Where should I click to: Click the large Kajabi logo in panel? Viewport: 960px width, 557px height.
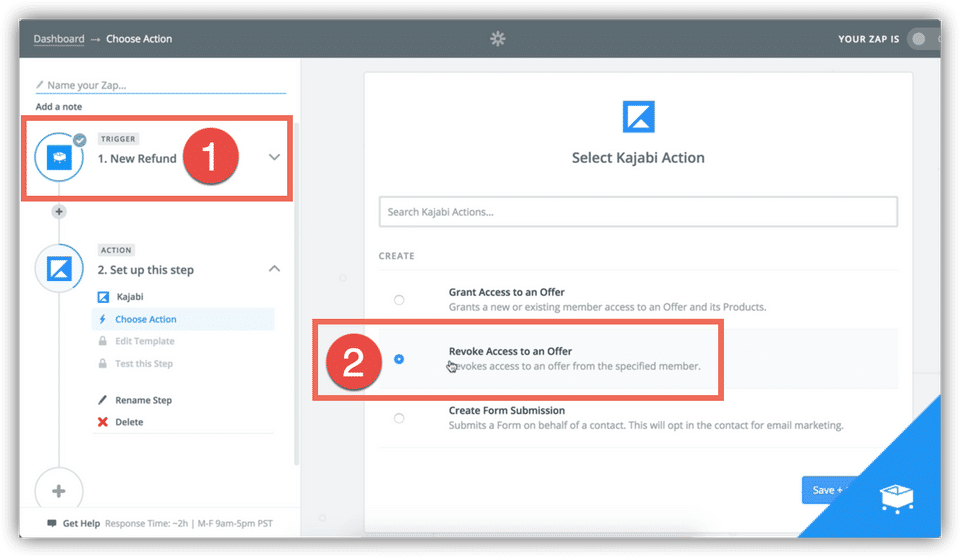click(x=638, y=116)
